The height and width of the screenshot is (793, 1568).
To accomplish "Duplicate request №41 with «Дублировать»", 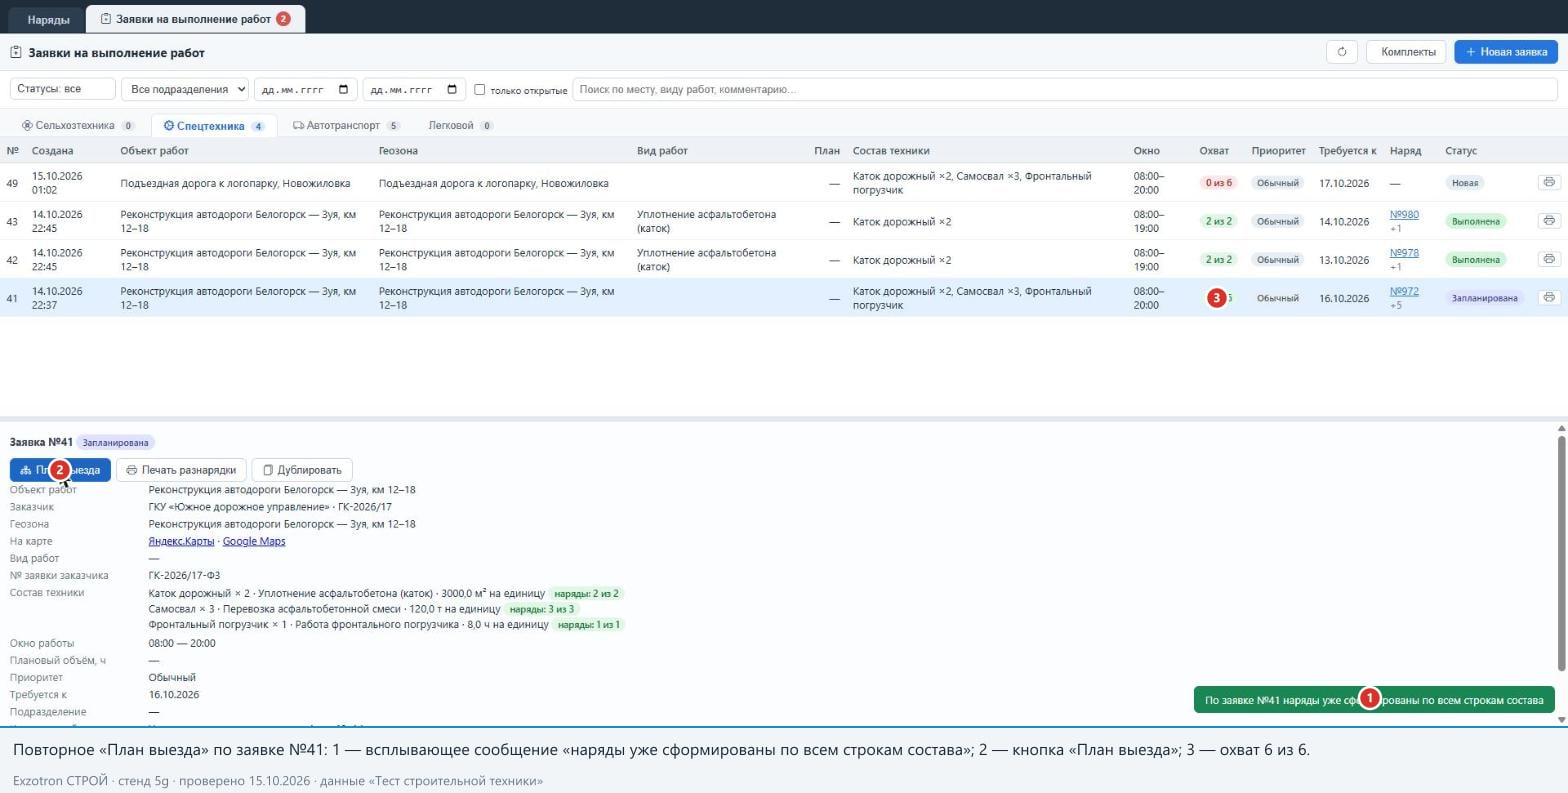I will point(302,470).
